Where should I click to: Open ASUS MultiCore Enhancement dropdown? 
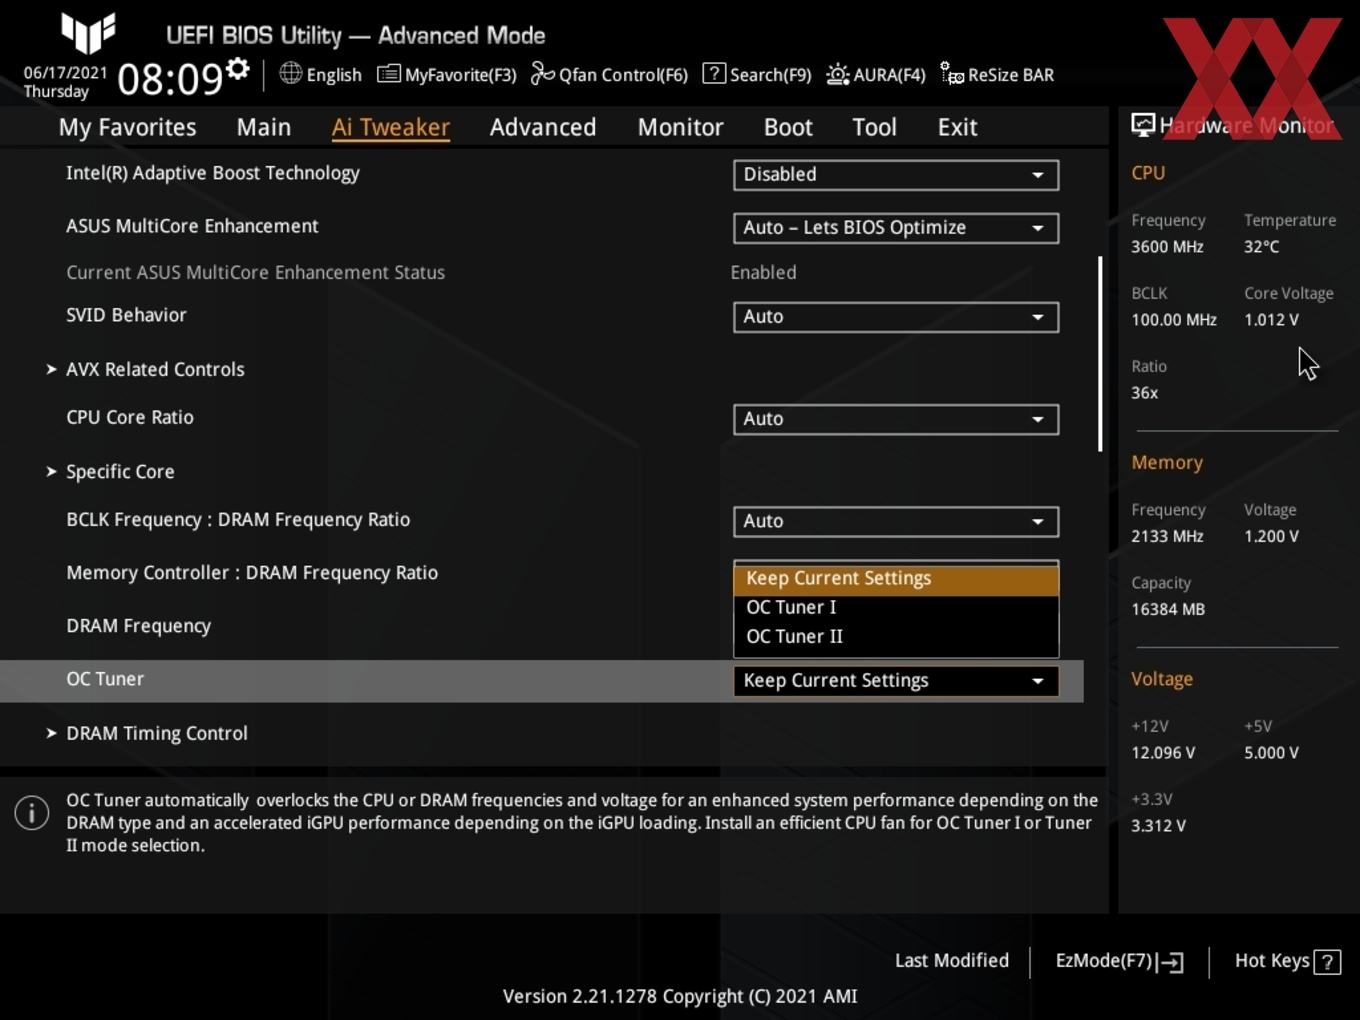tap(896, 227)
